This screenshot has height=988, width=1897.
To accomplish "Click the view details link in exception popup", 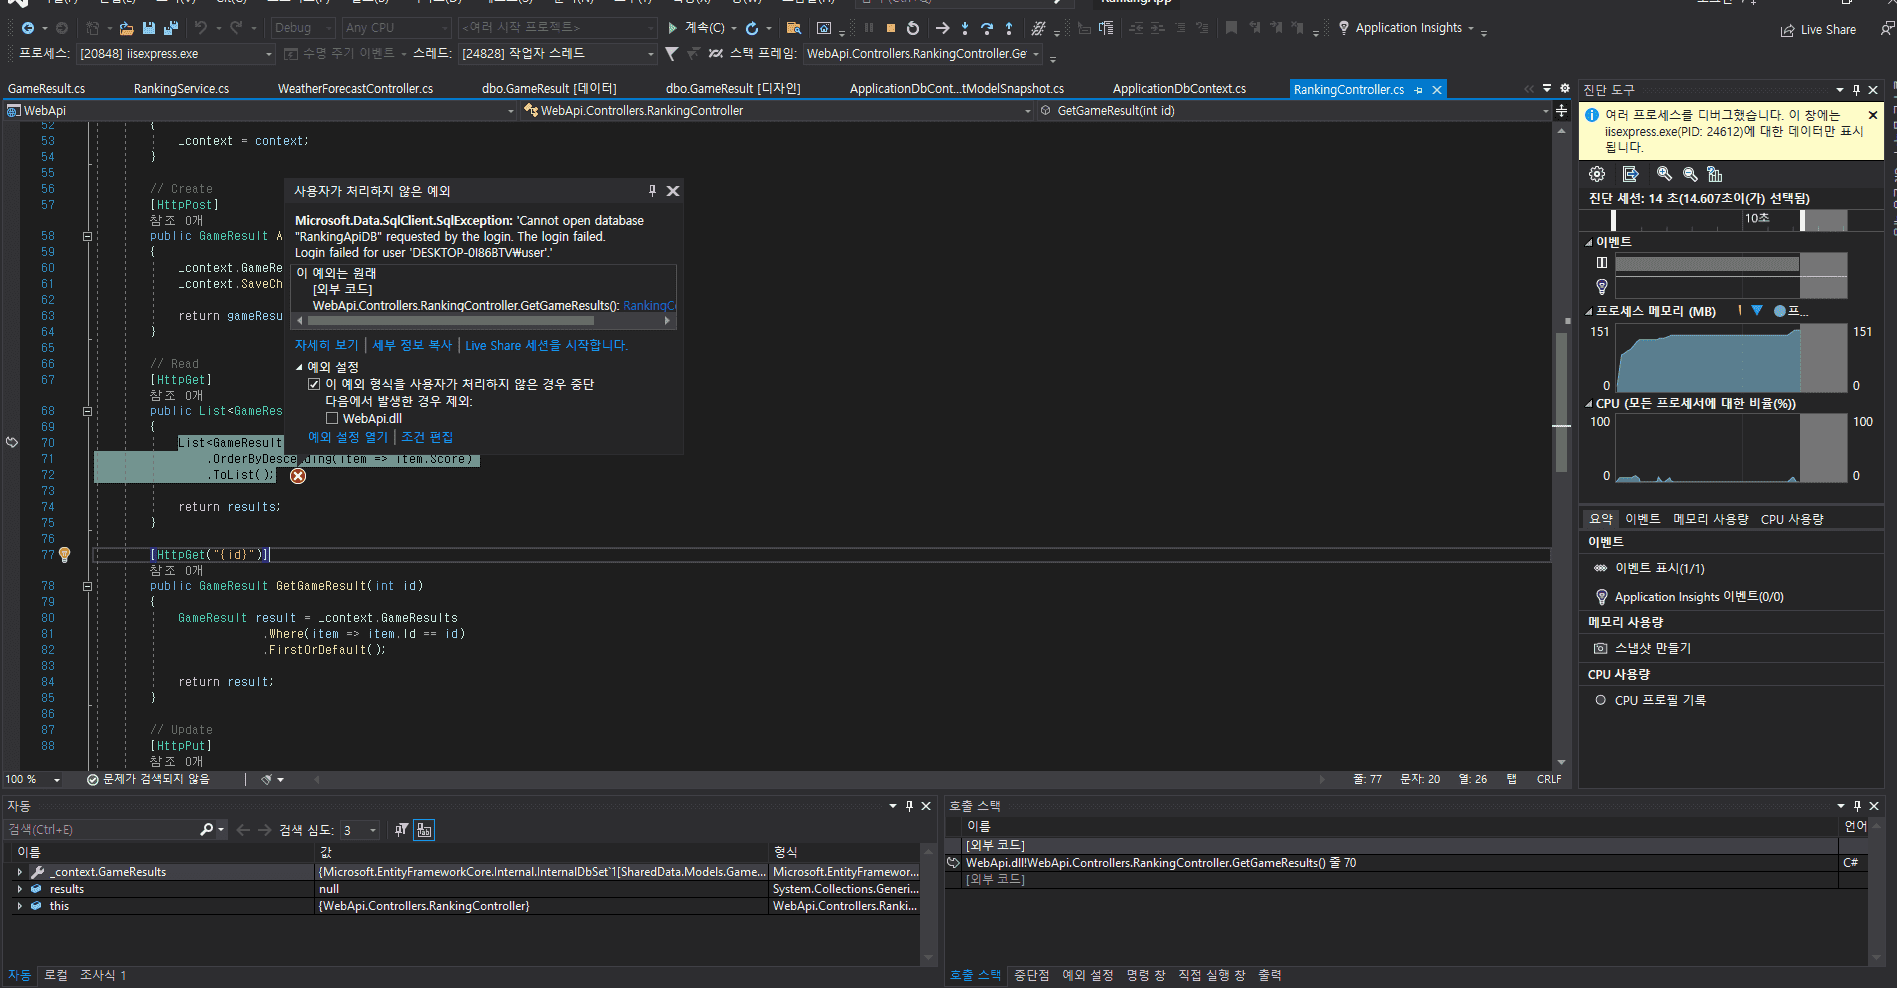I will (x=326, y=345).
